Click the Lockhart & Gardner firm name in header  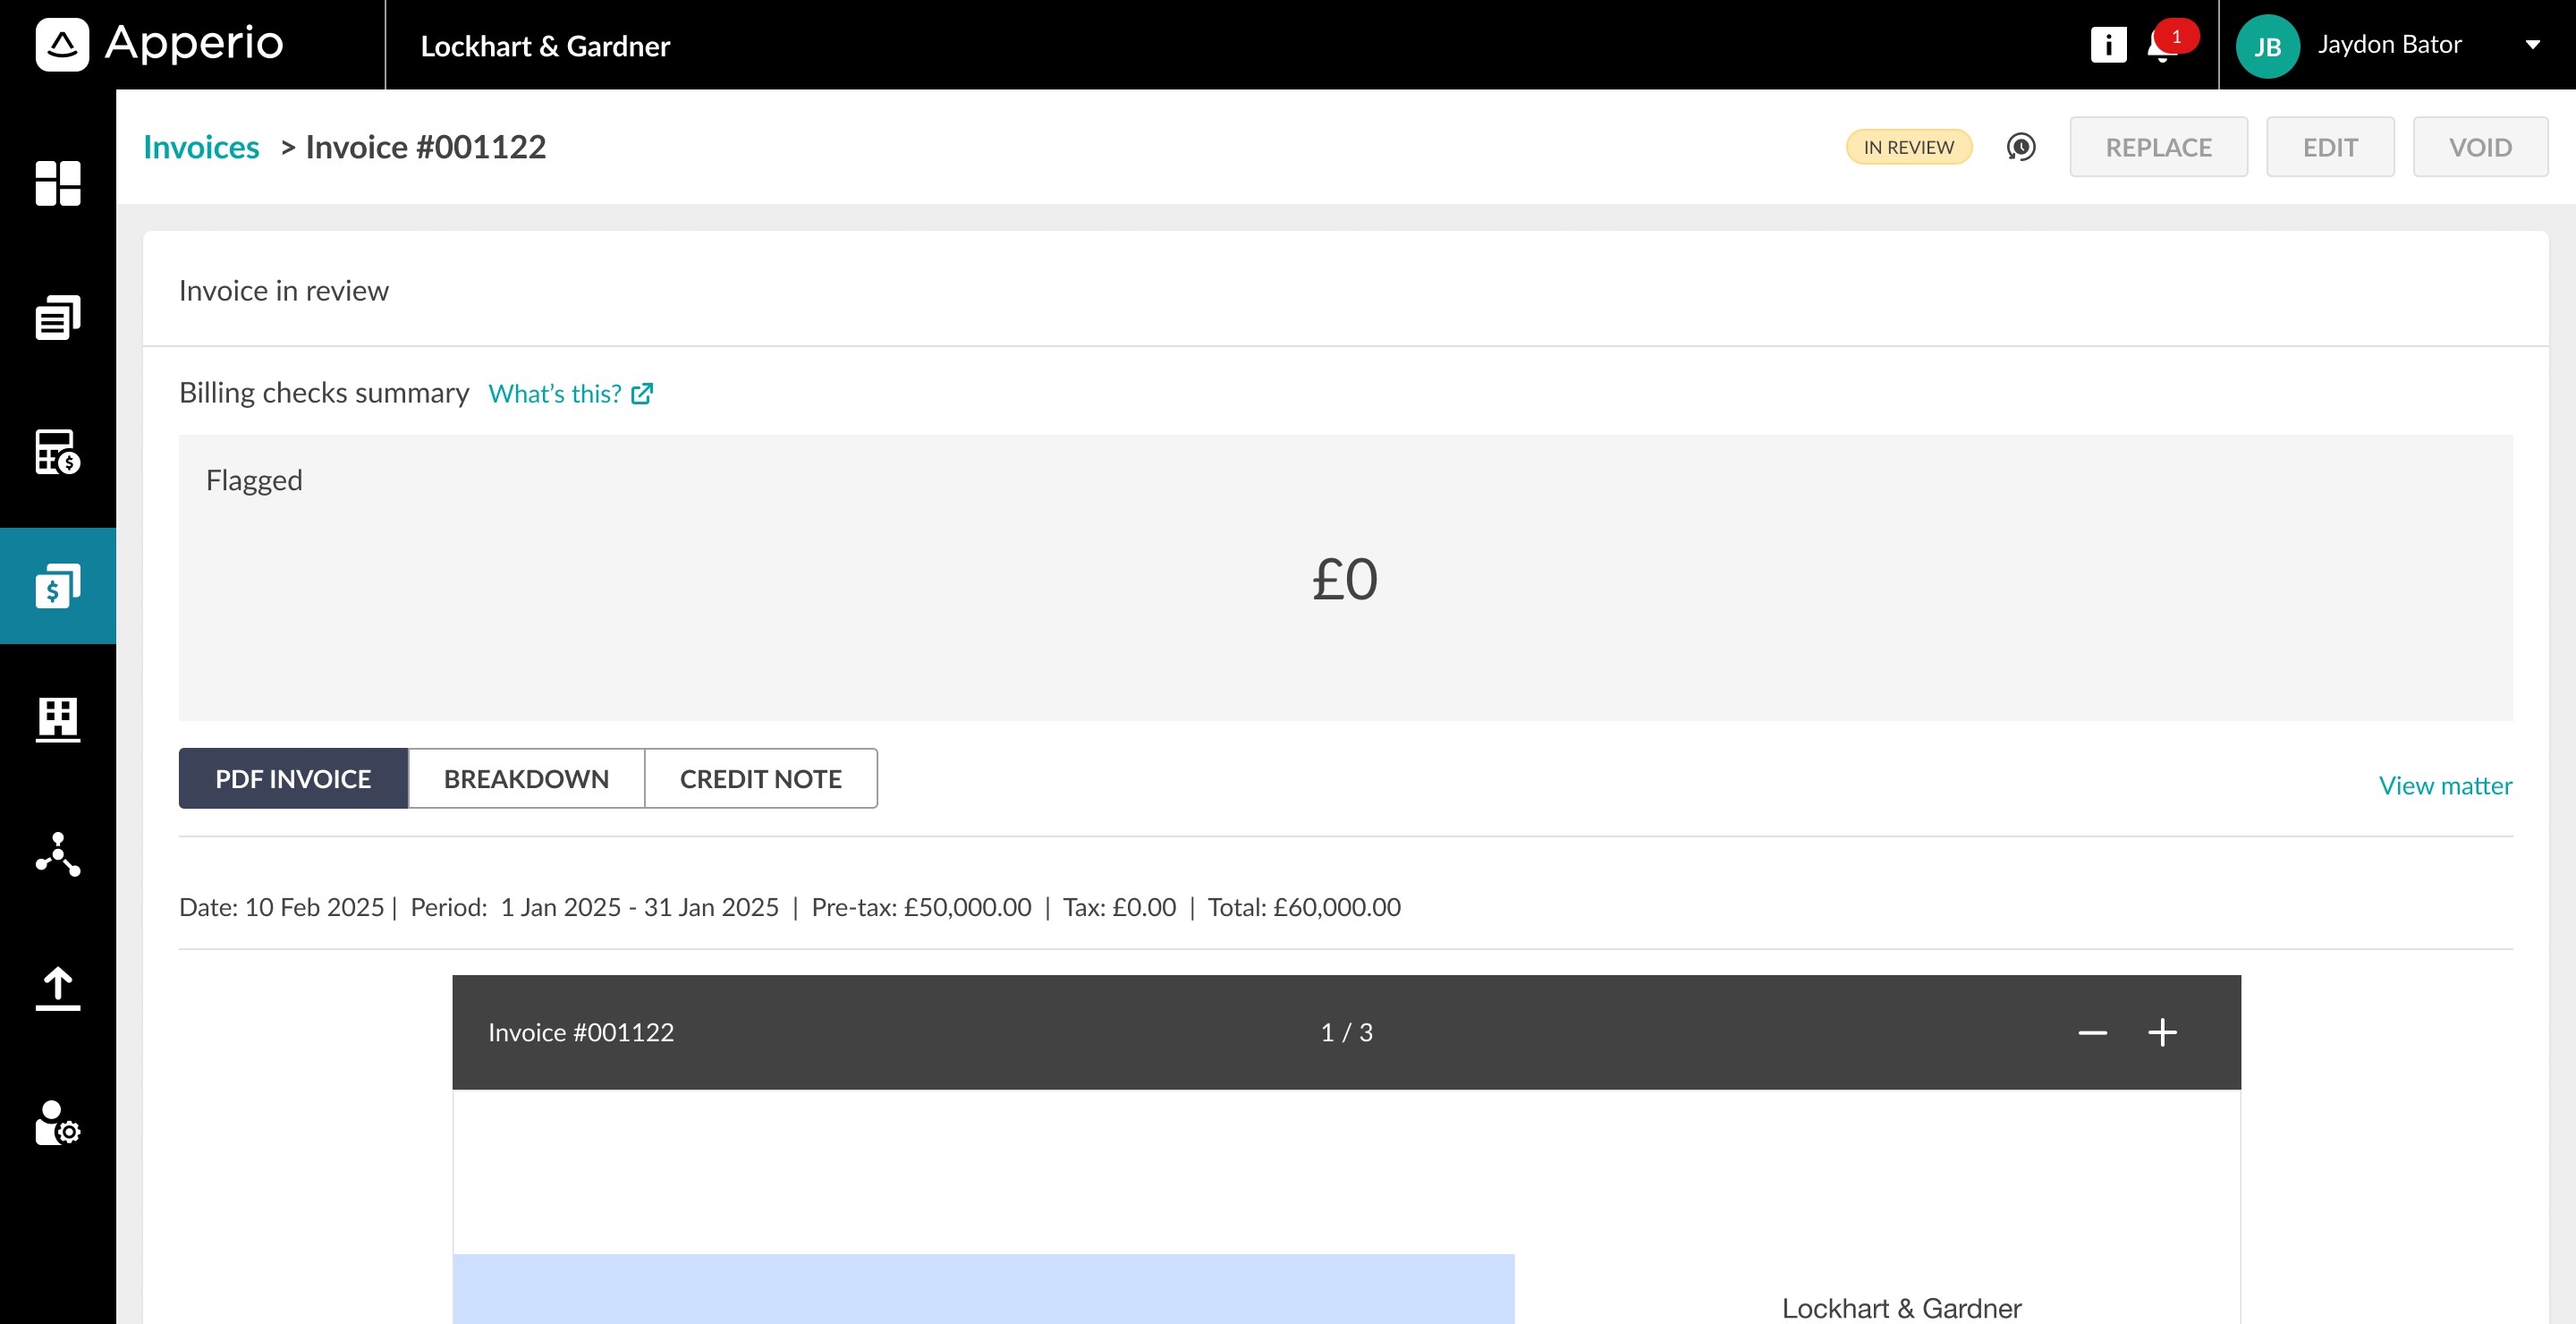point(545,46)
